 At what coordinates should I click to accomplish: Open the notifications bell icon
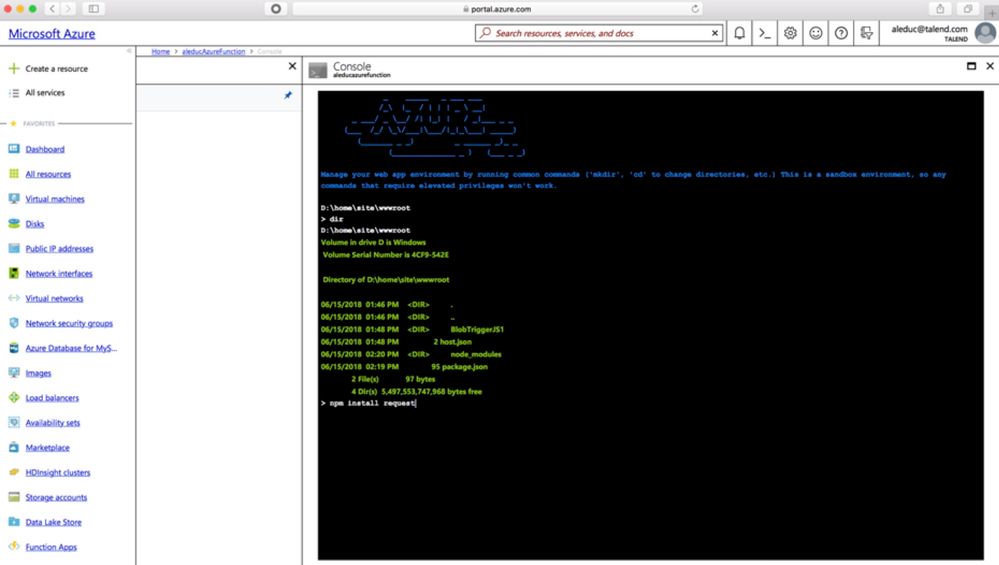[x=739, y=33]
